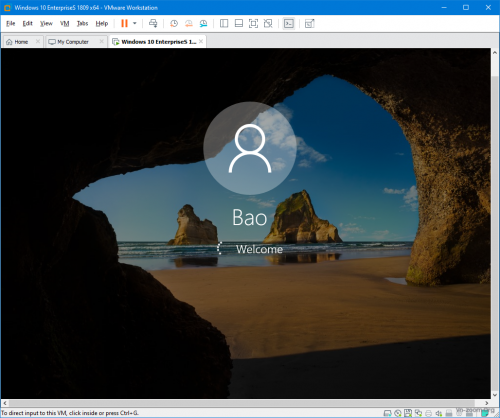The image size is (500, 418).
Task: Click the VMware Workstation title bar icon
Action: point(7,7)
